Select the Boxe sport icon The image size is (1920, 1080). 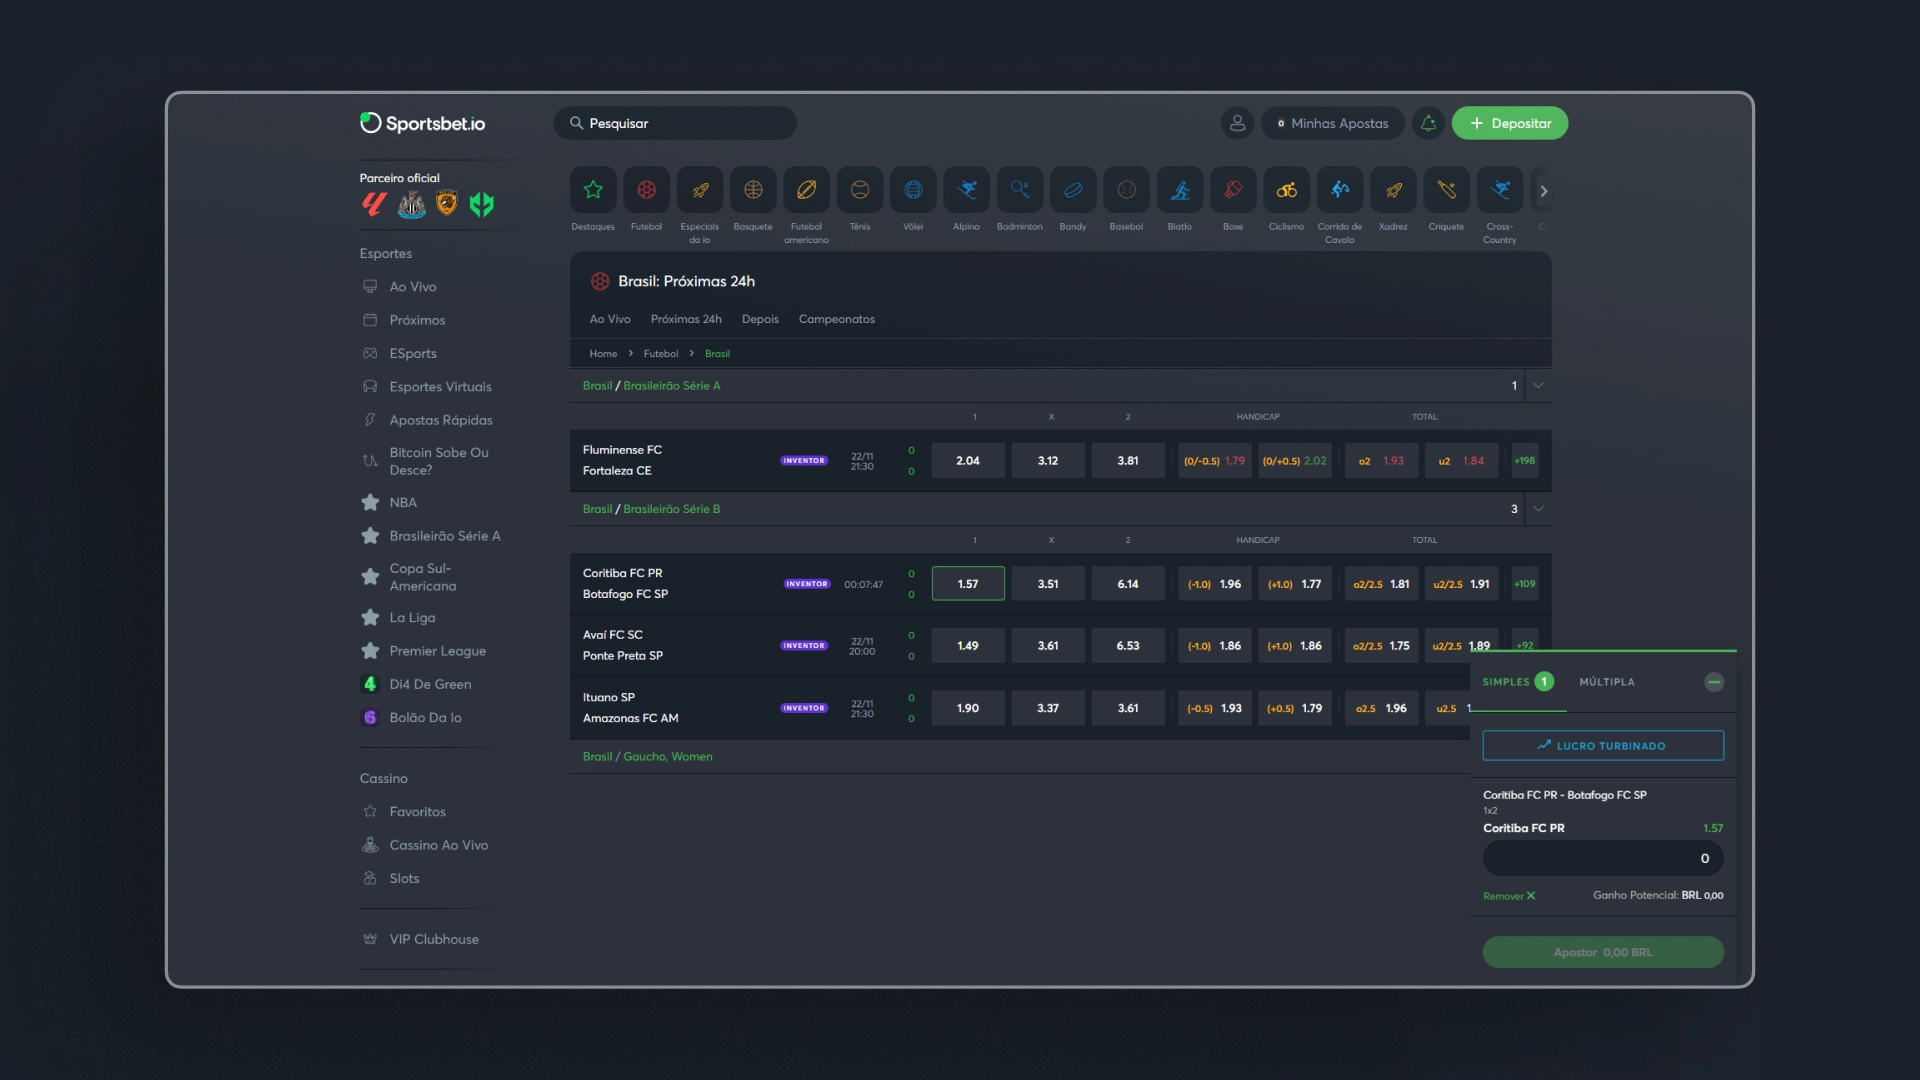(x=1233, y=190)
